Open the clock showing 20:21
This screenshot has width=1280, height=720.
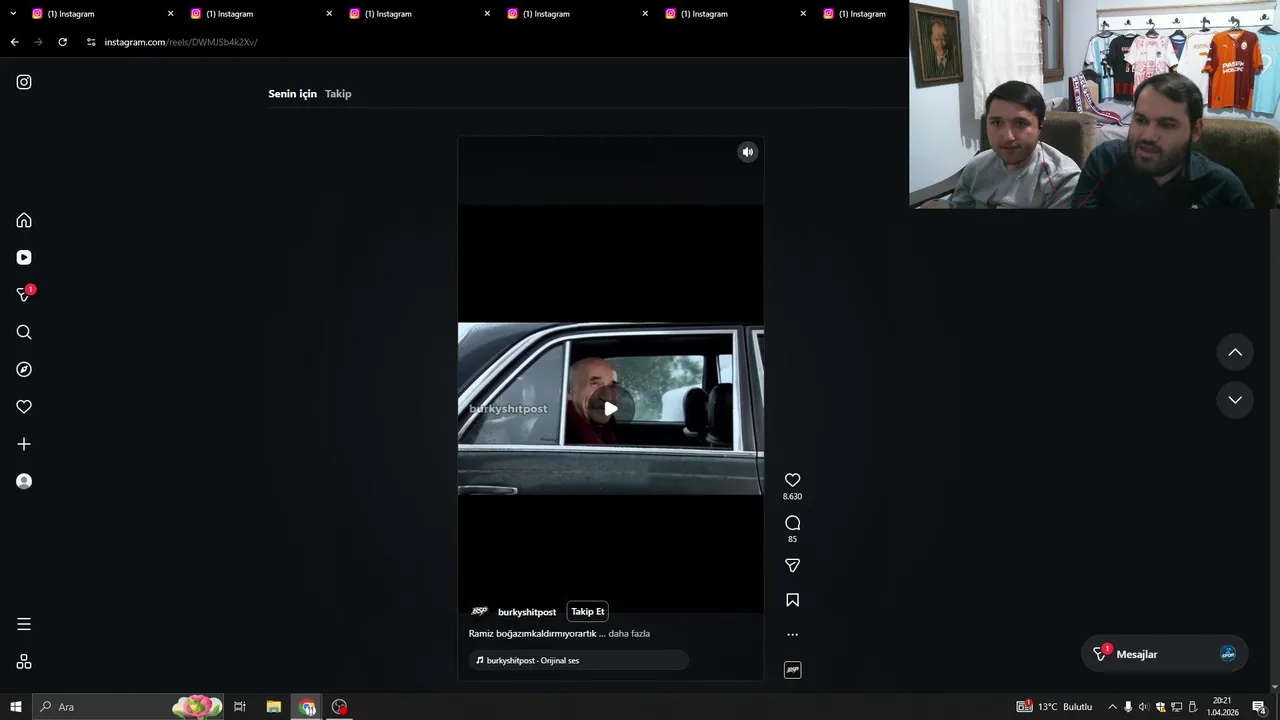click(1222, 707)
